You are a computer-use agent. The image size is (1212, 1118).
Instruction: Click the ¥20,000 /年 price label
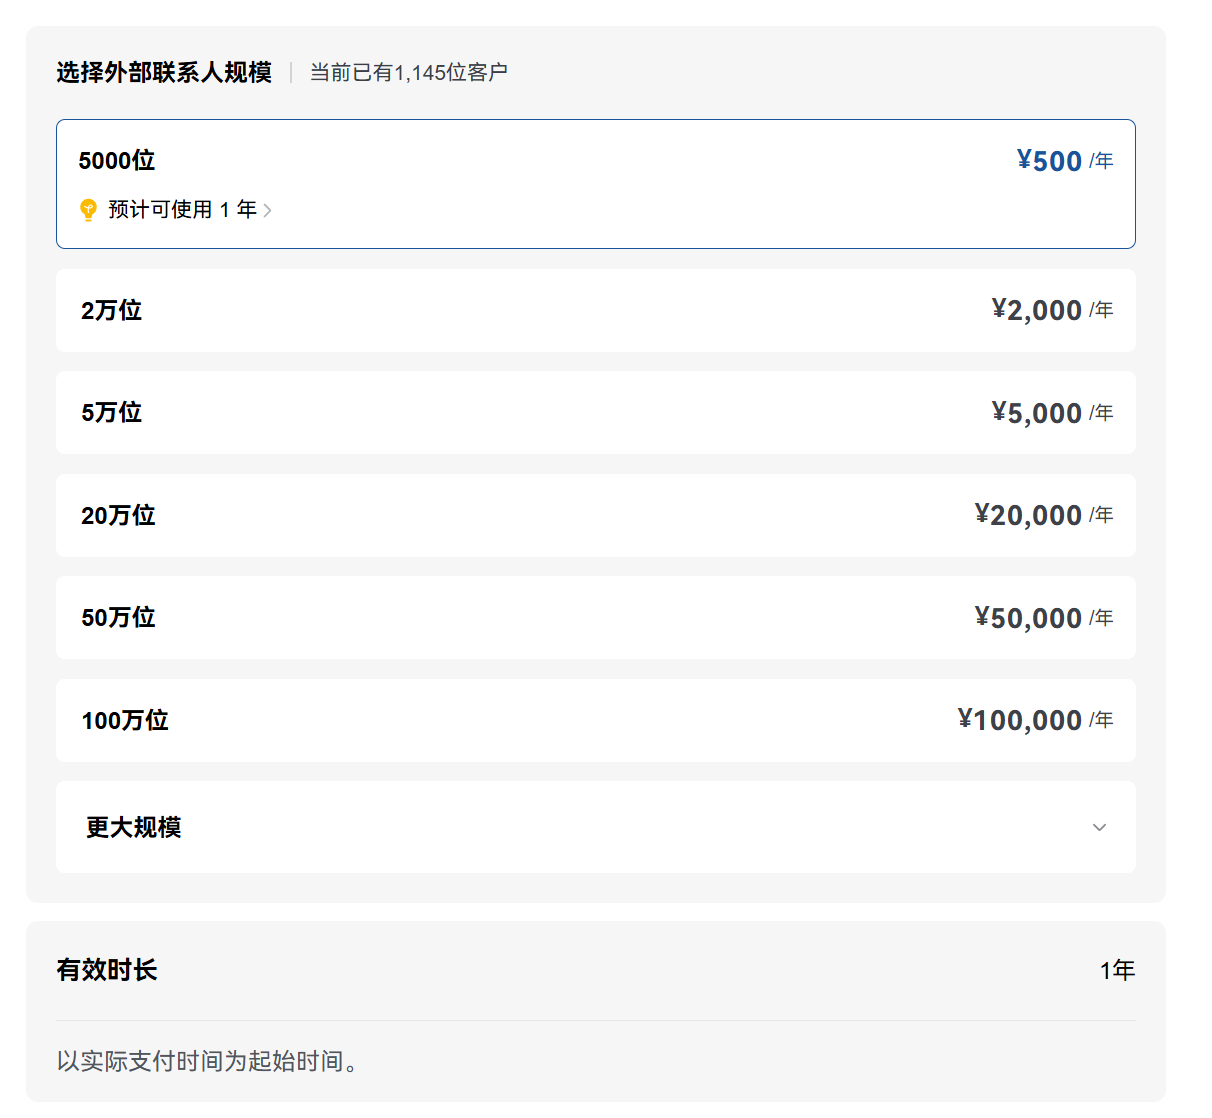(1043, 515)
